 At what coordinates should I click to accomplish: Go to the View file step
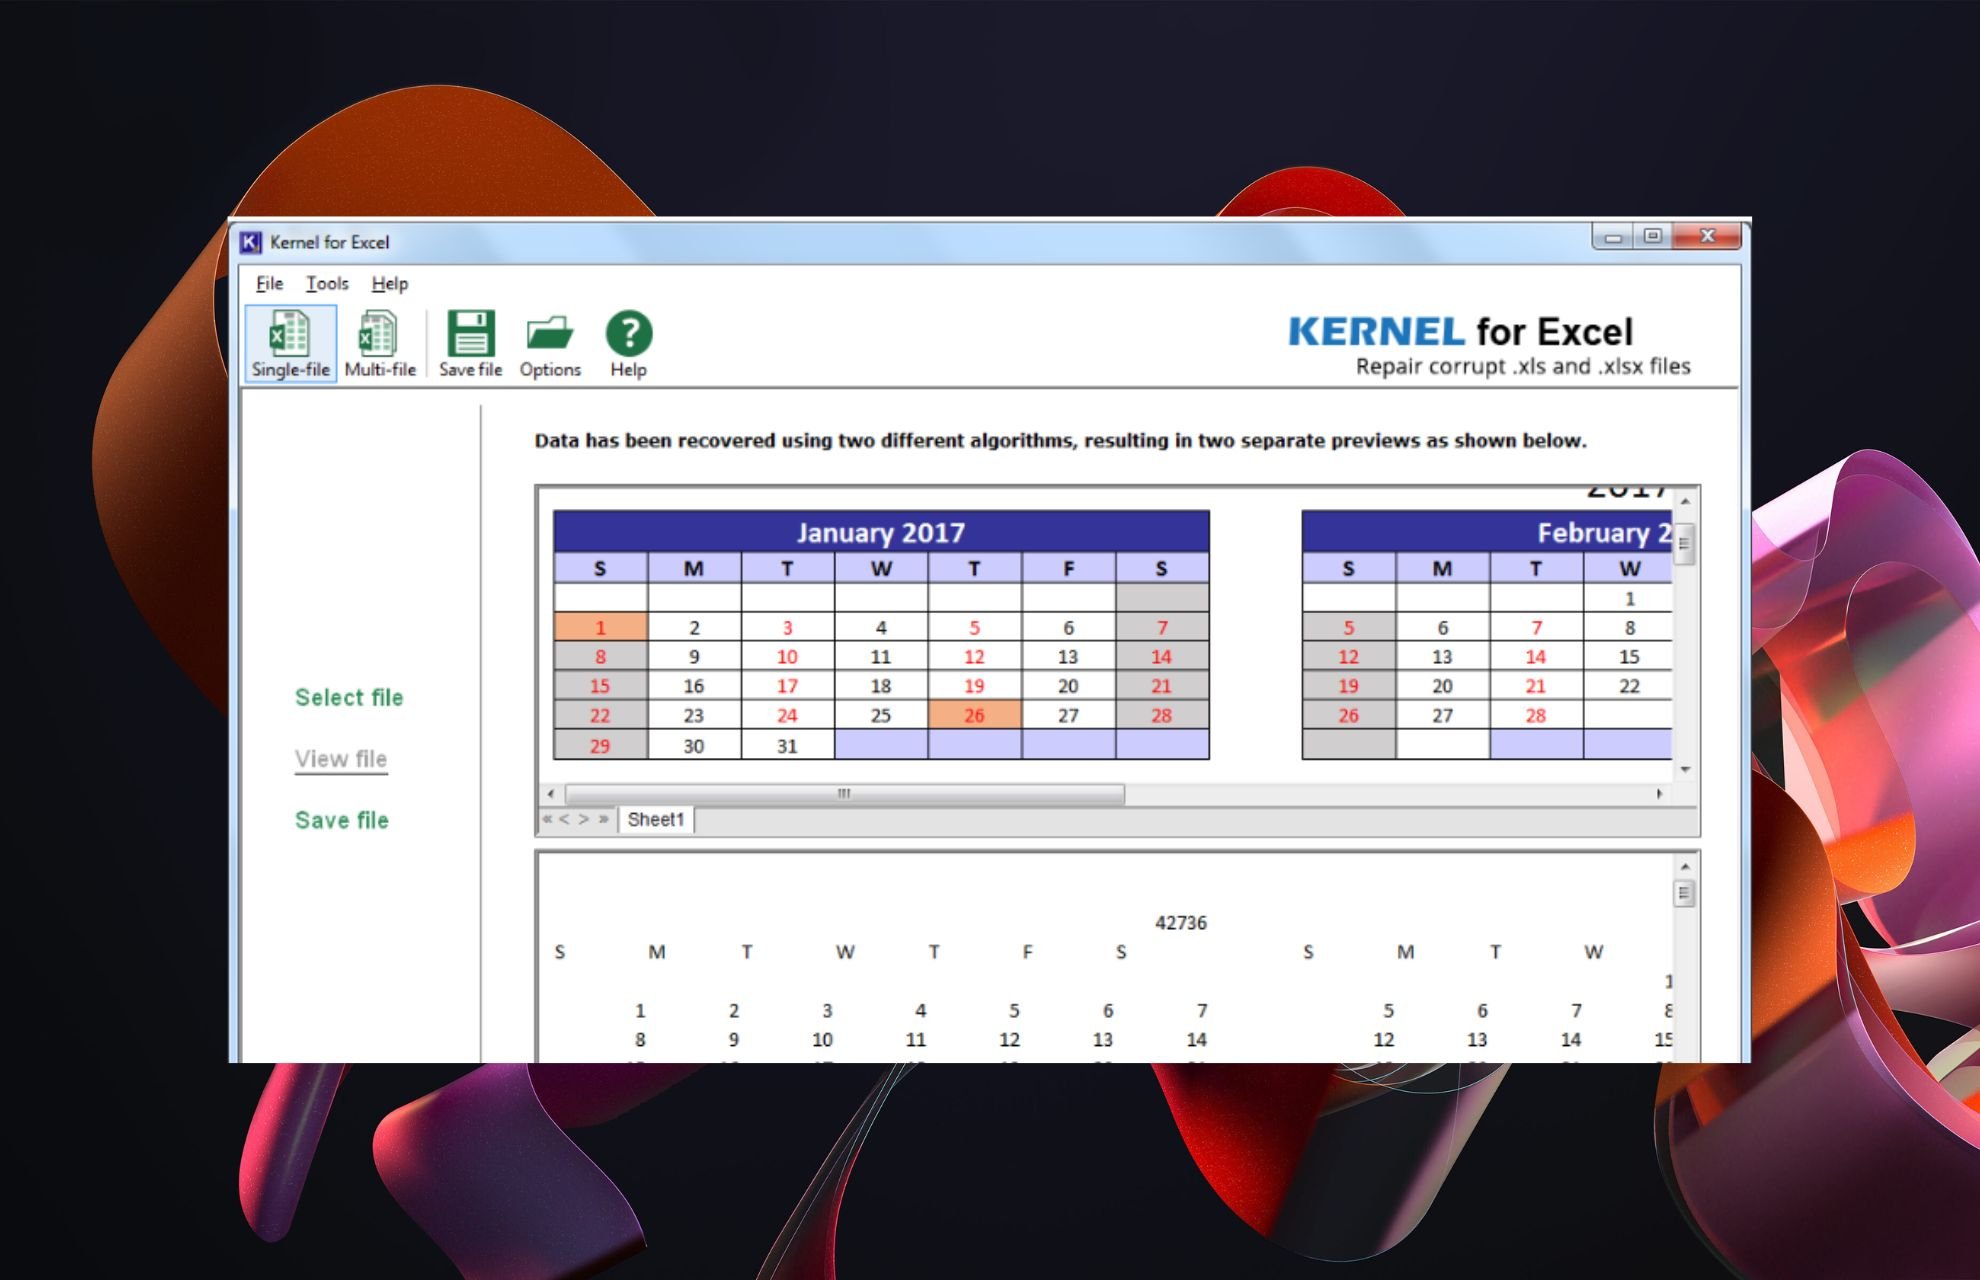341,759
